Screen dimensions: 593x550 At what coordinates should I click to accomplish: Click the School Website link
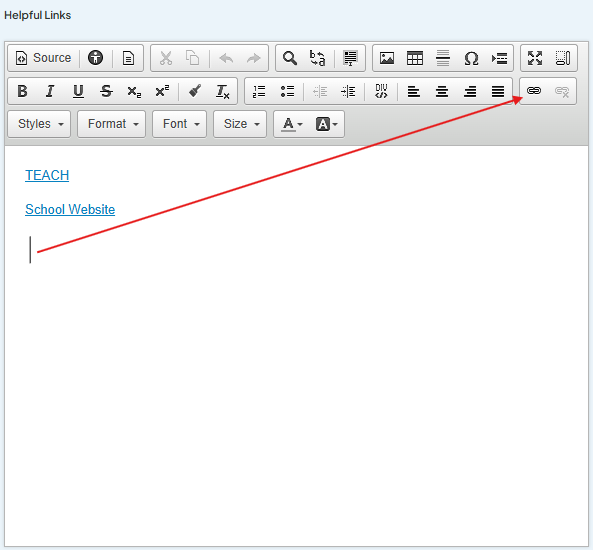pyautogui.click(x=70, y=210)
